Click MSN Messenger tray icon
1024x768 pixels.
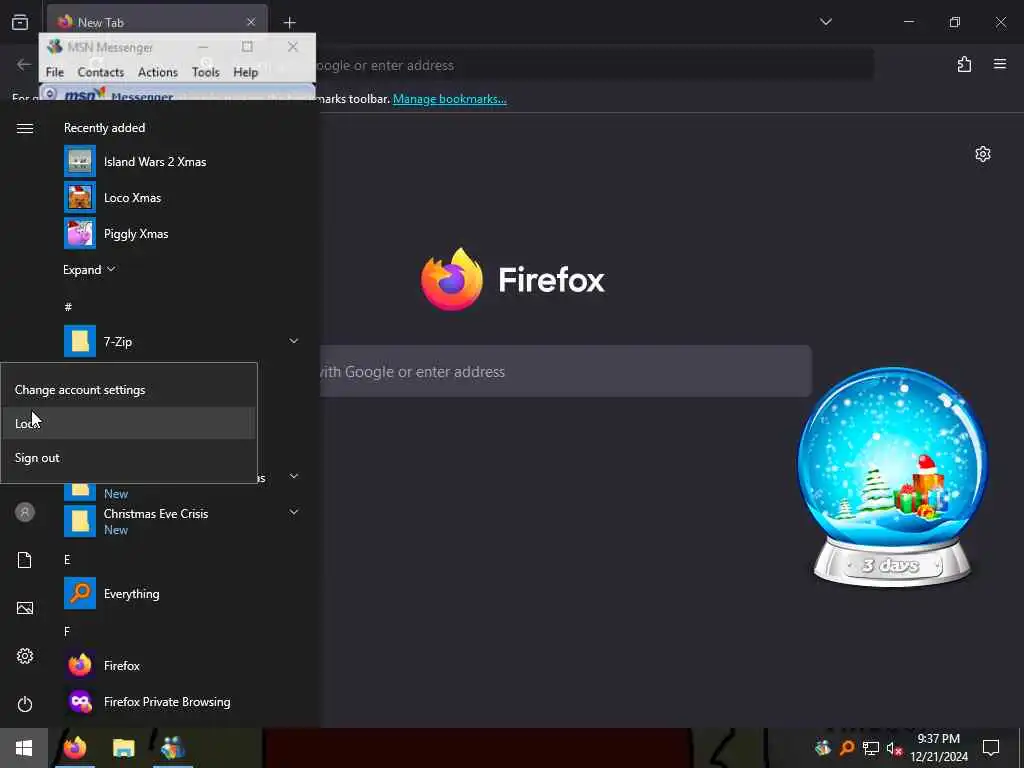click(823, 747)
